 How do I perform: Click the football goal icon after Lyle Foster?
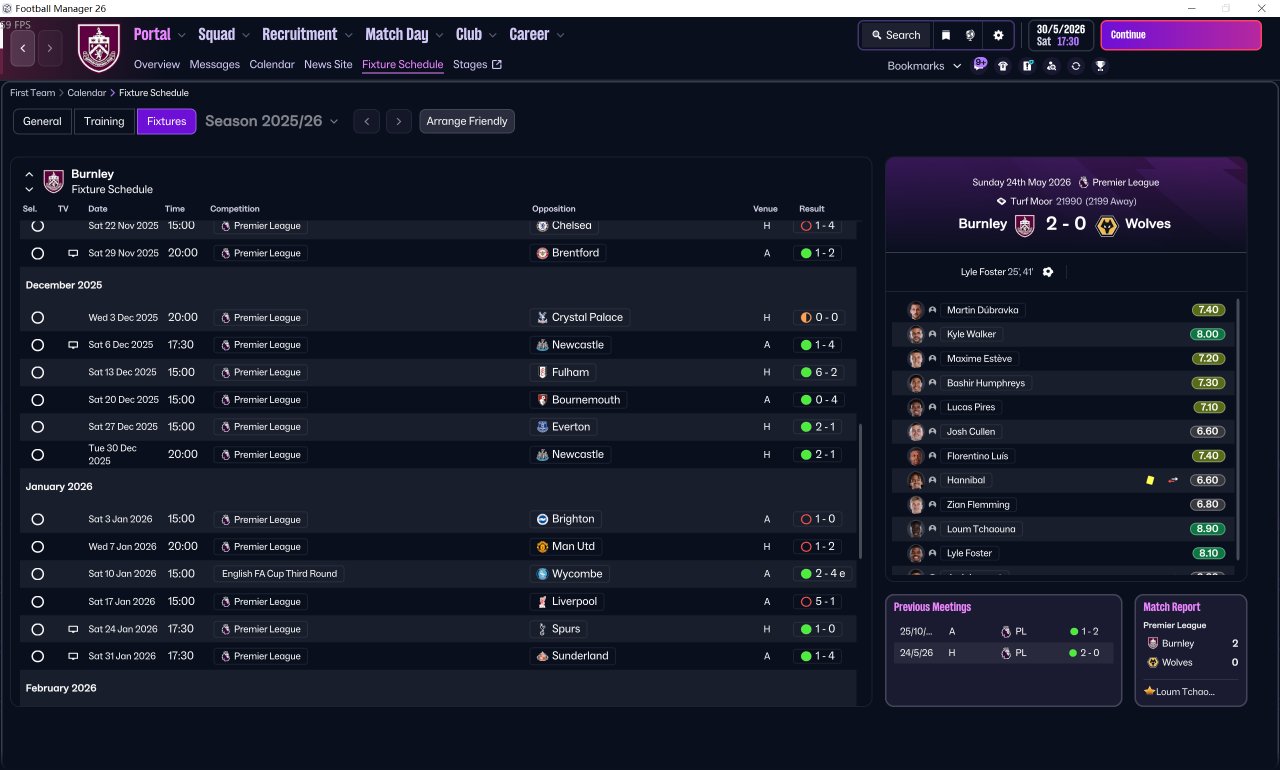pyautogui.click(x=1048, y=272)
